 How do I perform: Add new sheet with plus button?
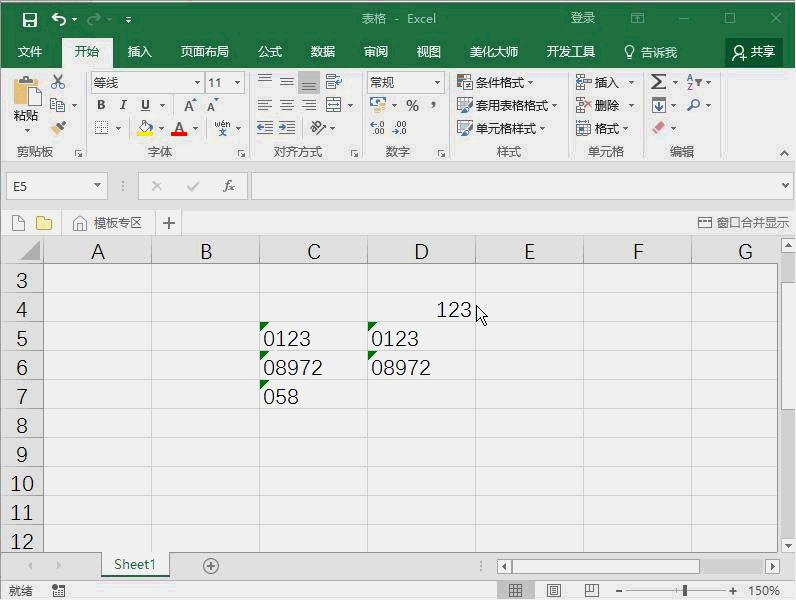(211, 565)
